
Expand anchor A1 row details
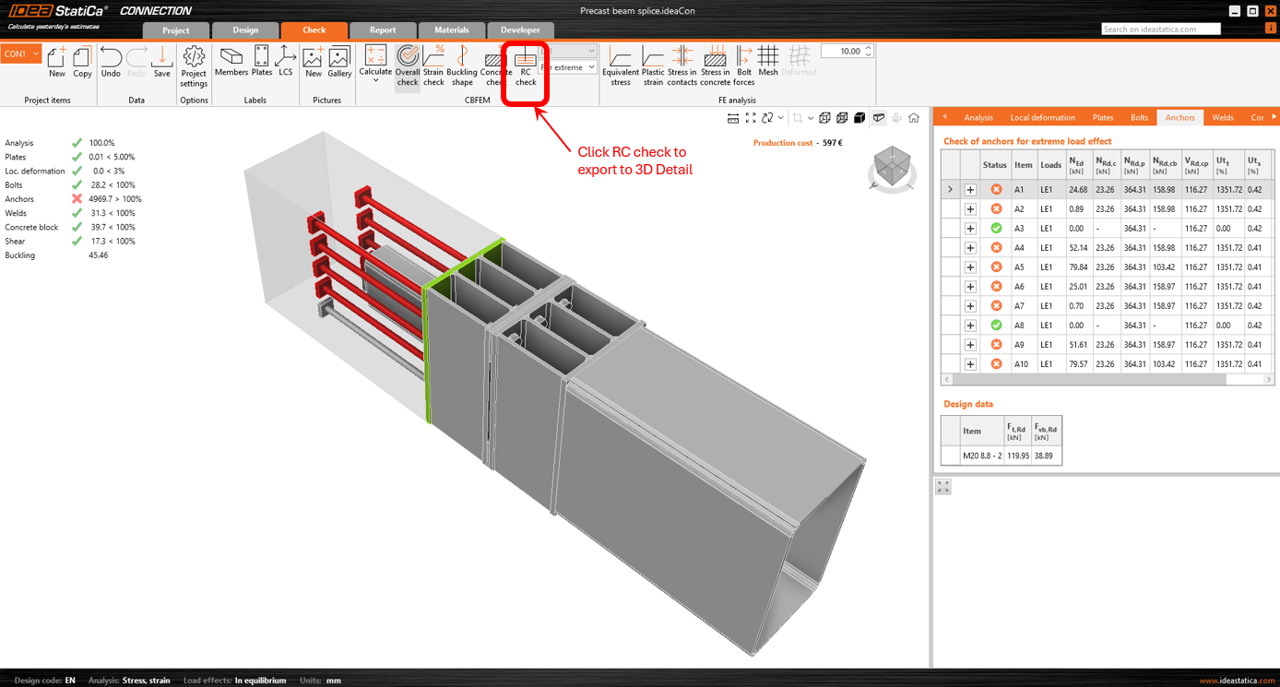970,190
